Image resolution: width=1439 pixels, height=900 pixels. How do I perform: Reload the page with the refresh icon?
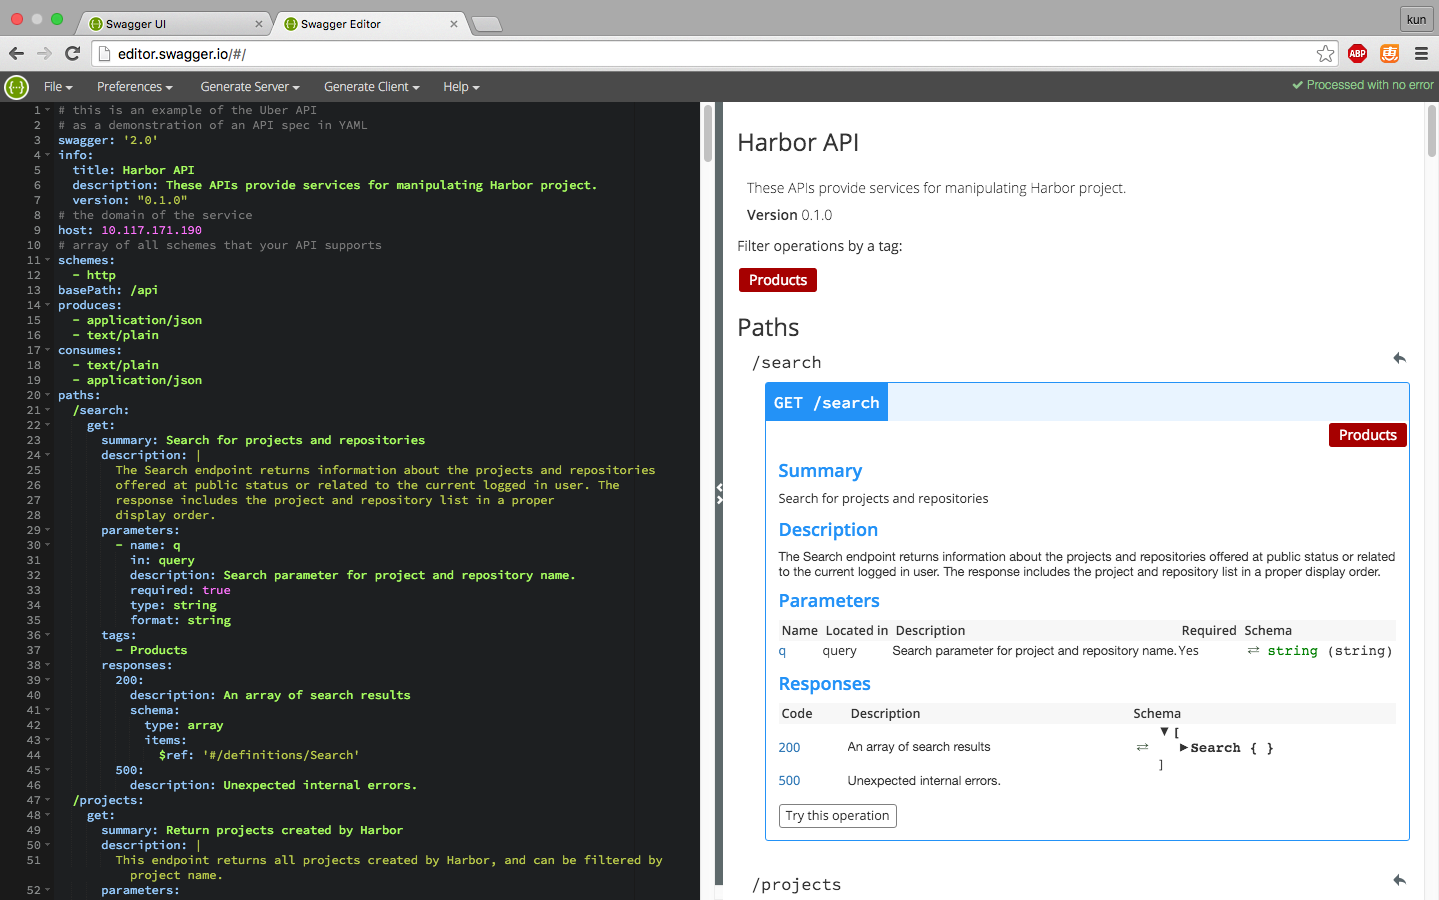(x=72, y=53)
